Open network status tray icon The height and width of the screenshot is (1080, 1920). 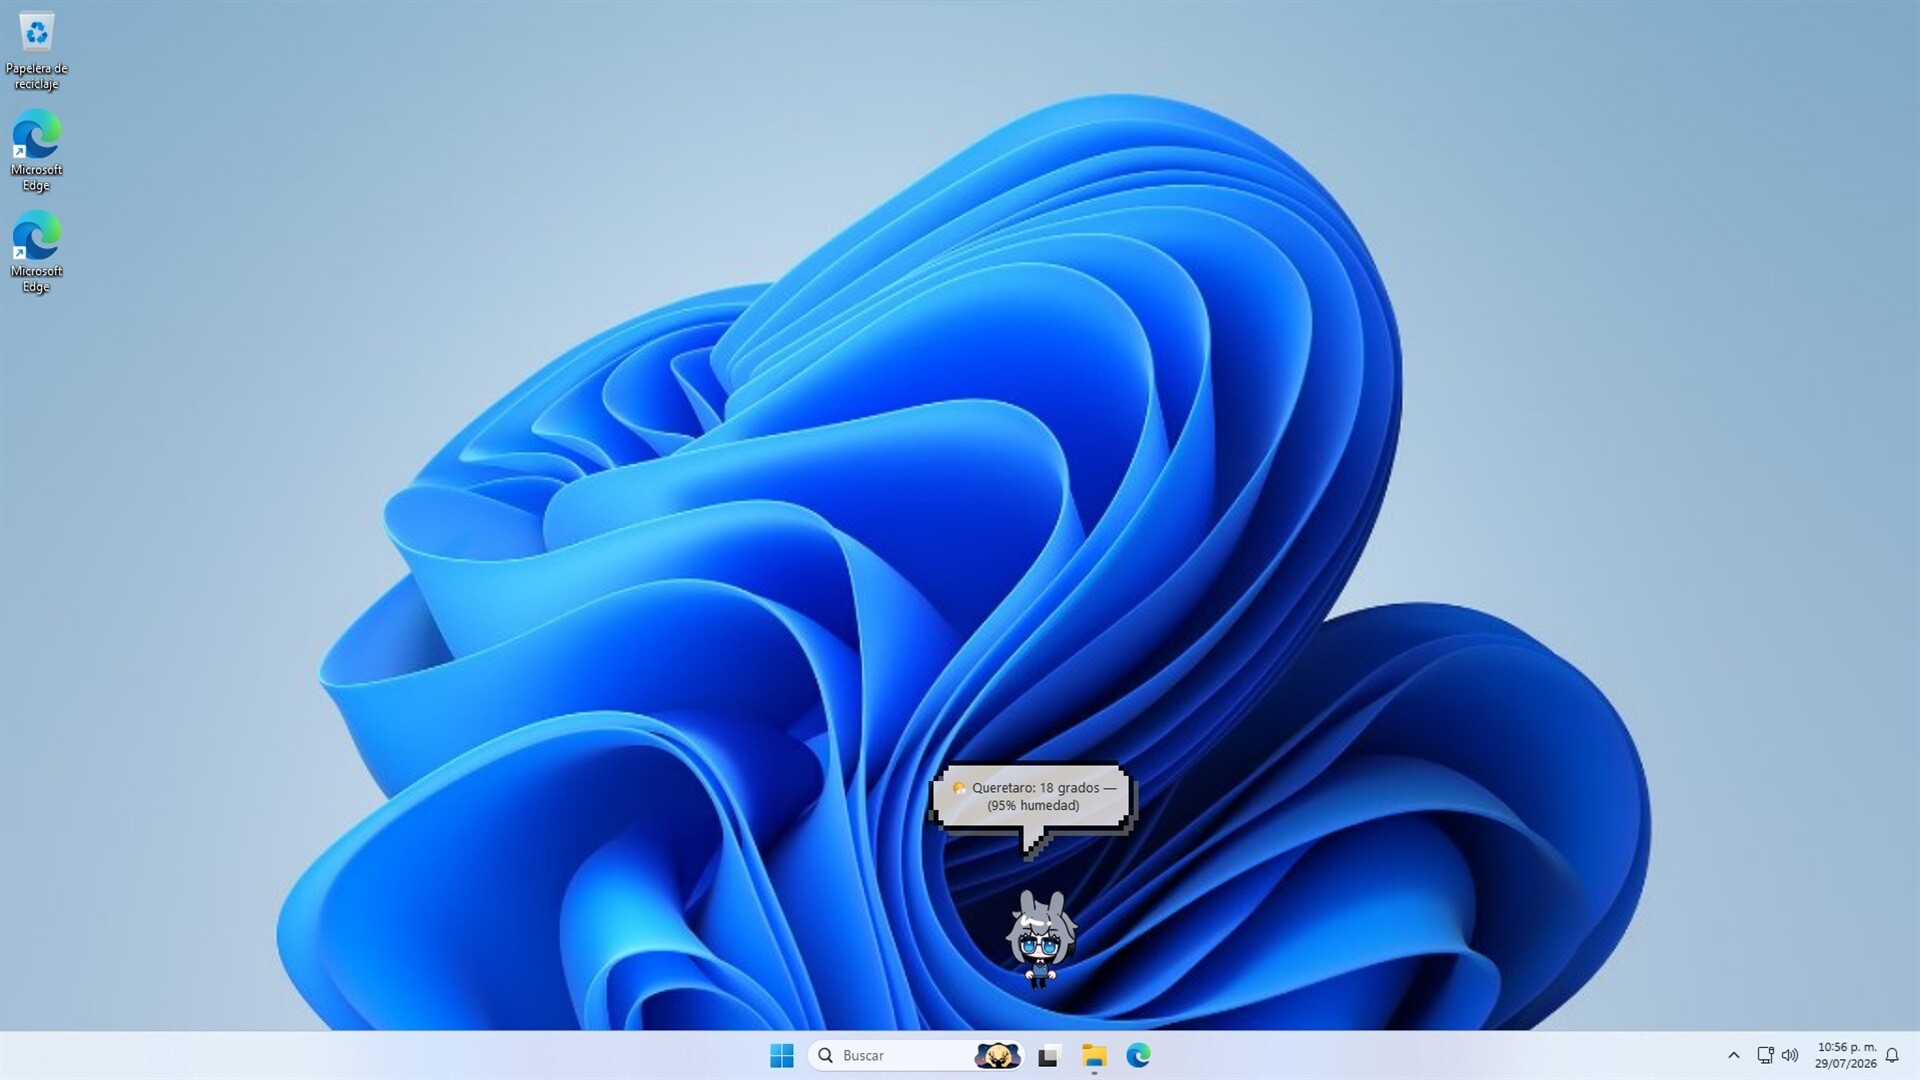[1765, 1055]
